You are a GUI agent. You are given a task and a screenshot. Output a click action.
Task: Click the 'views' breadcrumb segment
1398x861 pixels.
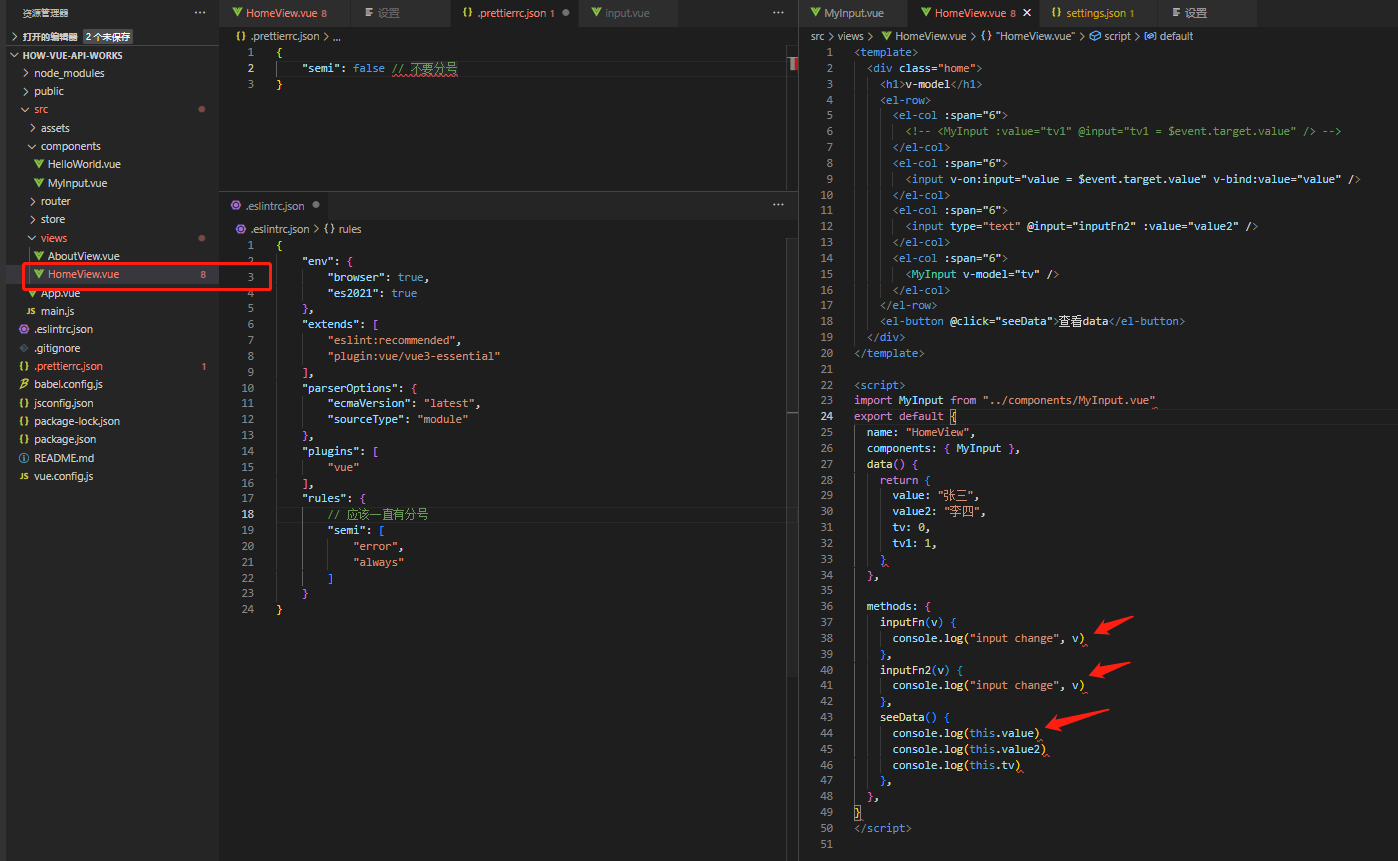(x=850, y=36)
